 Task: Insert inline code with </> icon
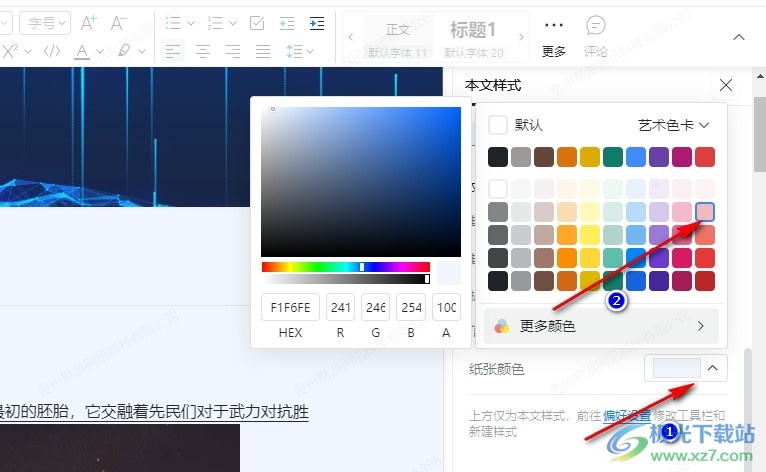click(x=52, y=51)
